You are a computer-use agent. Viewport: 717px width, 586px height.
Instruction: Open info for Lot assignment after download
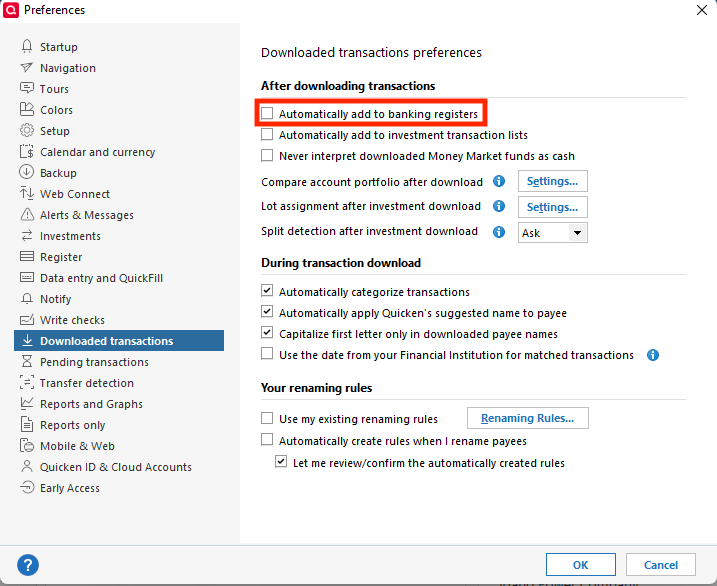(499, 206)
